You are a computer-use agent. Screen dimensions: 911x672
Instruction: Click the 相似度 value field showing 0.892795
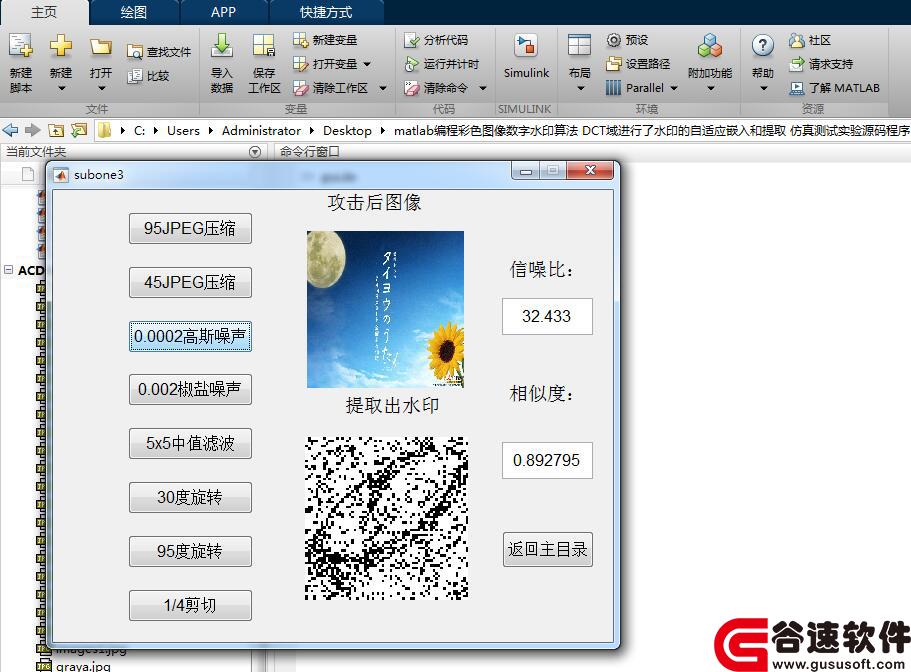(547, 461)
